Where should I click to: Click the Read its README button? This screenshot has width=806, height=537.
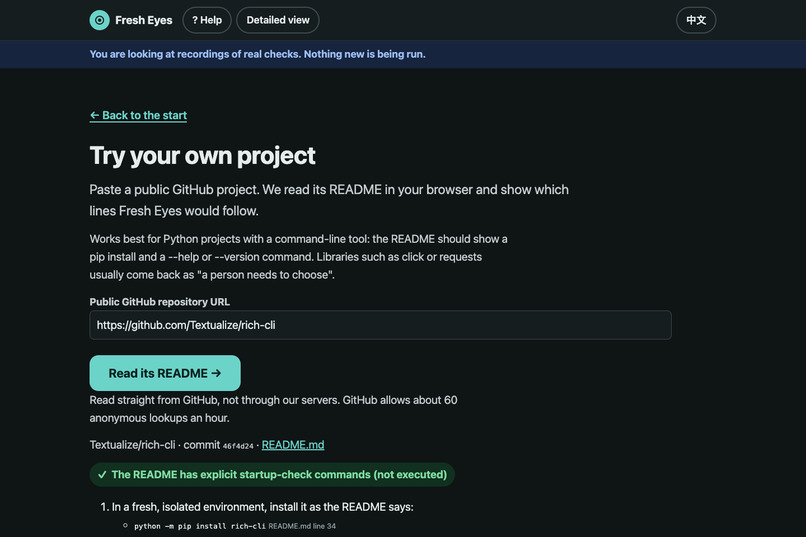pyautogui.click(x=165, y=373)
